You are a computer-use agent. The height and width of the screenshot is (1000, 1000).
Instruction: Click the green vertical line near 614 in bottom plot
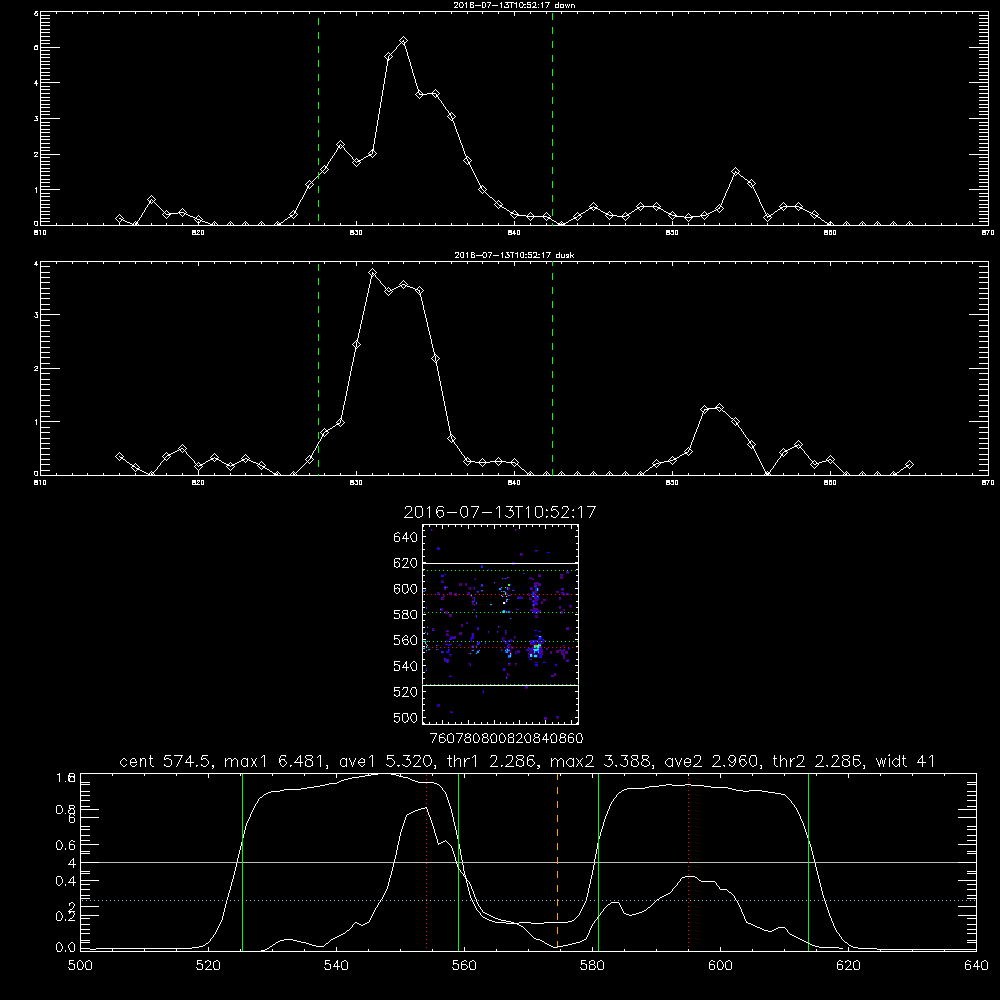point(808,862)
